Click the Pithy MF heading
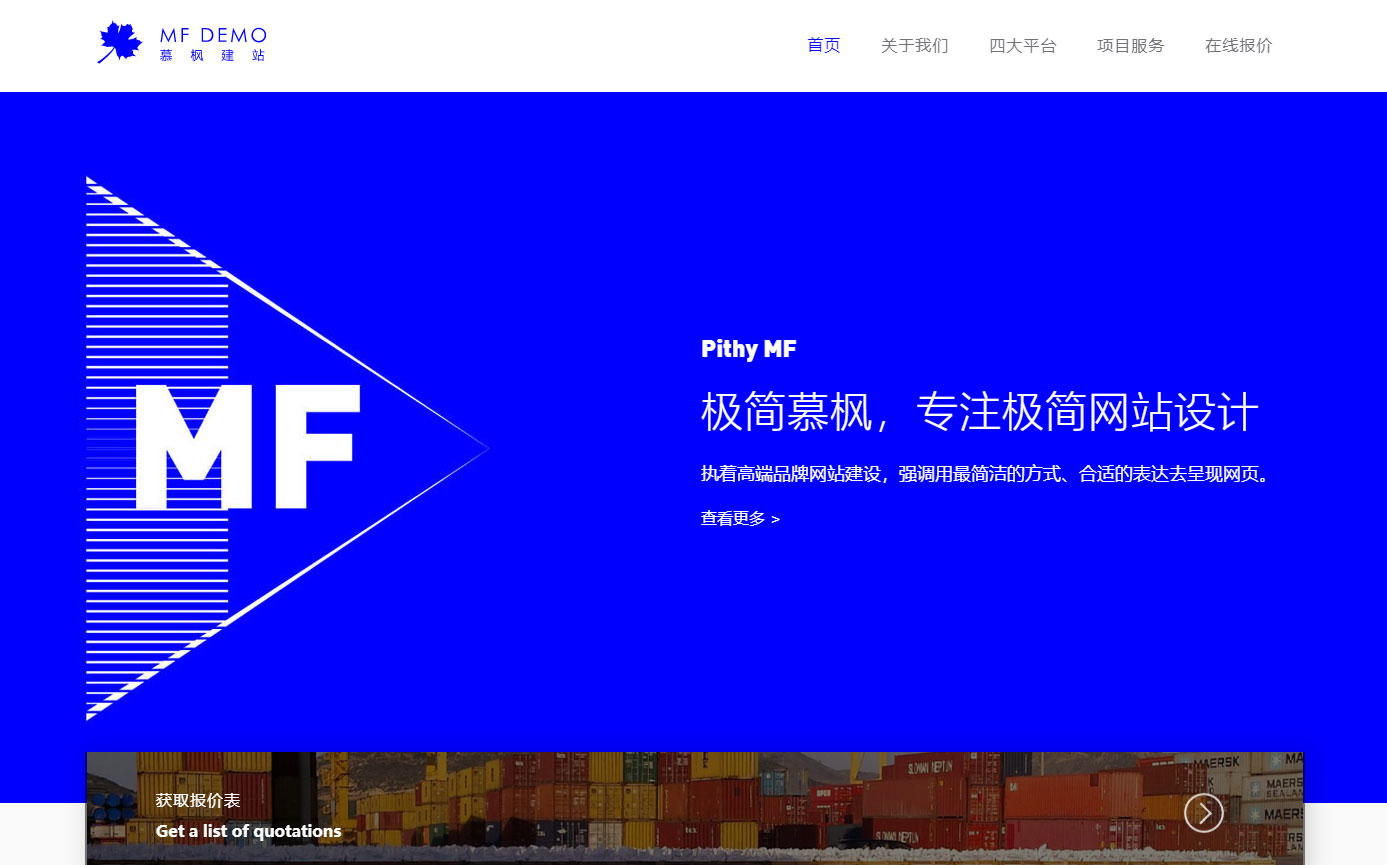Viewport: 1387px width, 865px height. tap(748, 349)
